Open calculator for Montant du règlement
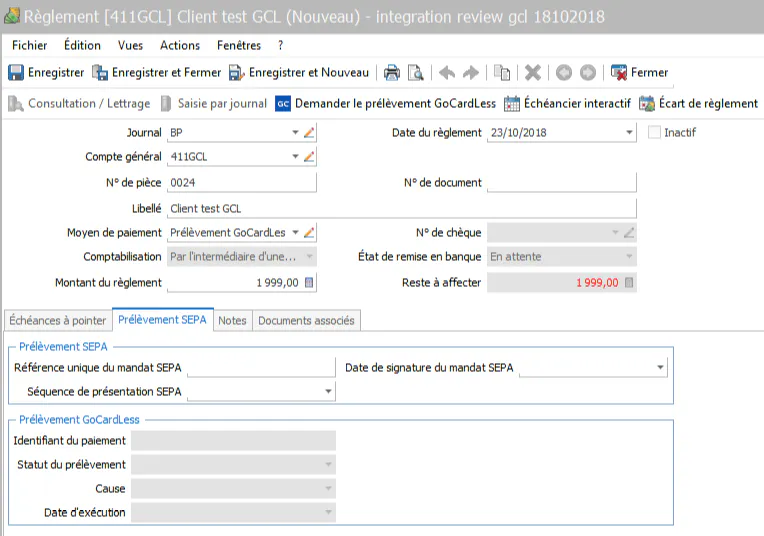This screenshot has width=764, height=536. coord(309,283)
